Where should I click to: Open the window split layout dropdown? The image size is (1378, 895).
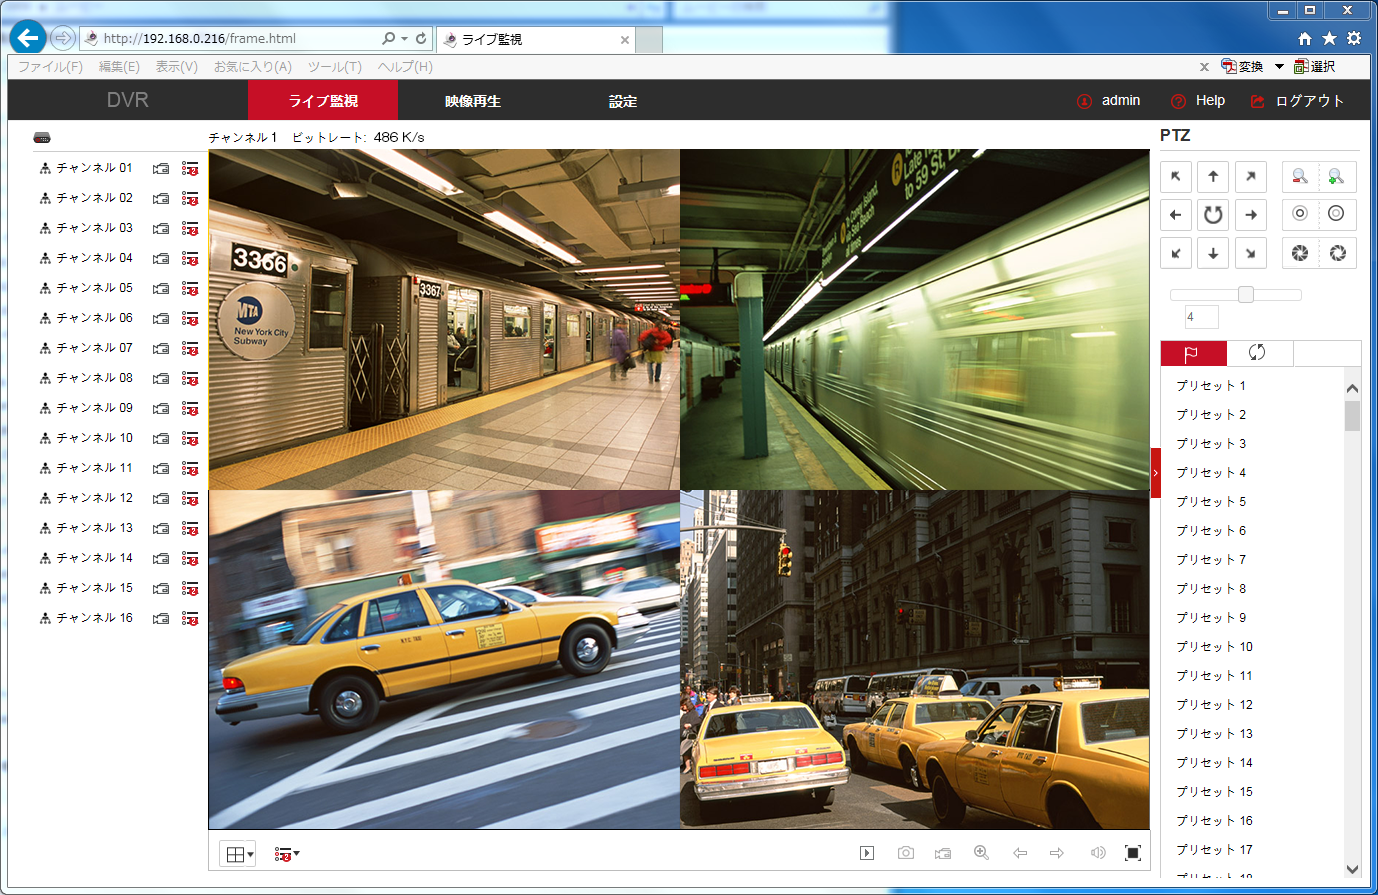click(238, 854)
